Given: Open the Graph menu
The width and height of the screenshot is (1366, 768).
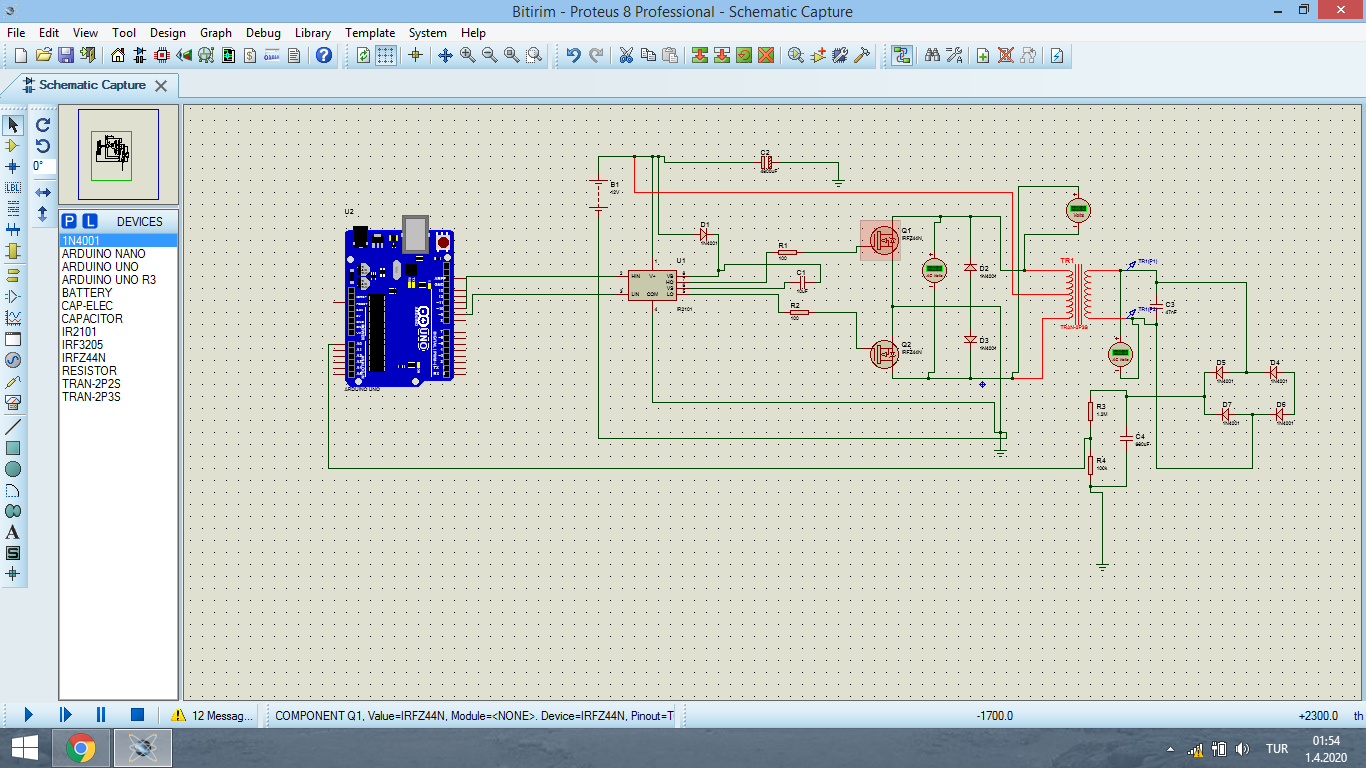Looking at the screenshot, I should coord(216,32).
